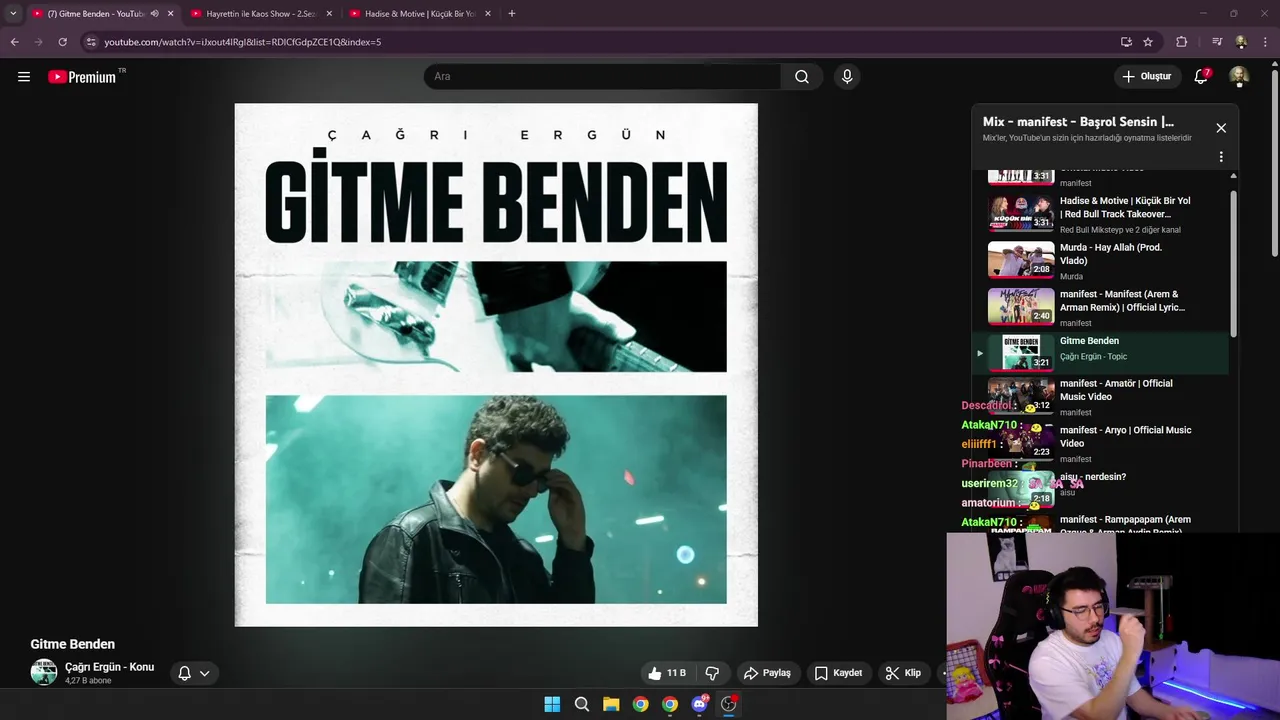Select the current Gitme Benden playlist thumbnail
This screenshot has height=720, width=1280.
tap(1021, 352)
